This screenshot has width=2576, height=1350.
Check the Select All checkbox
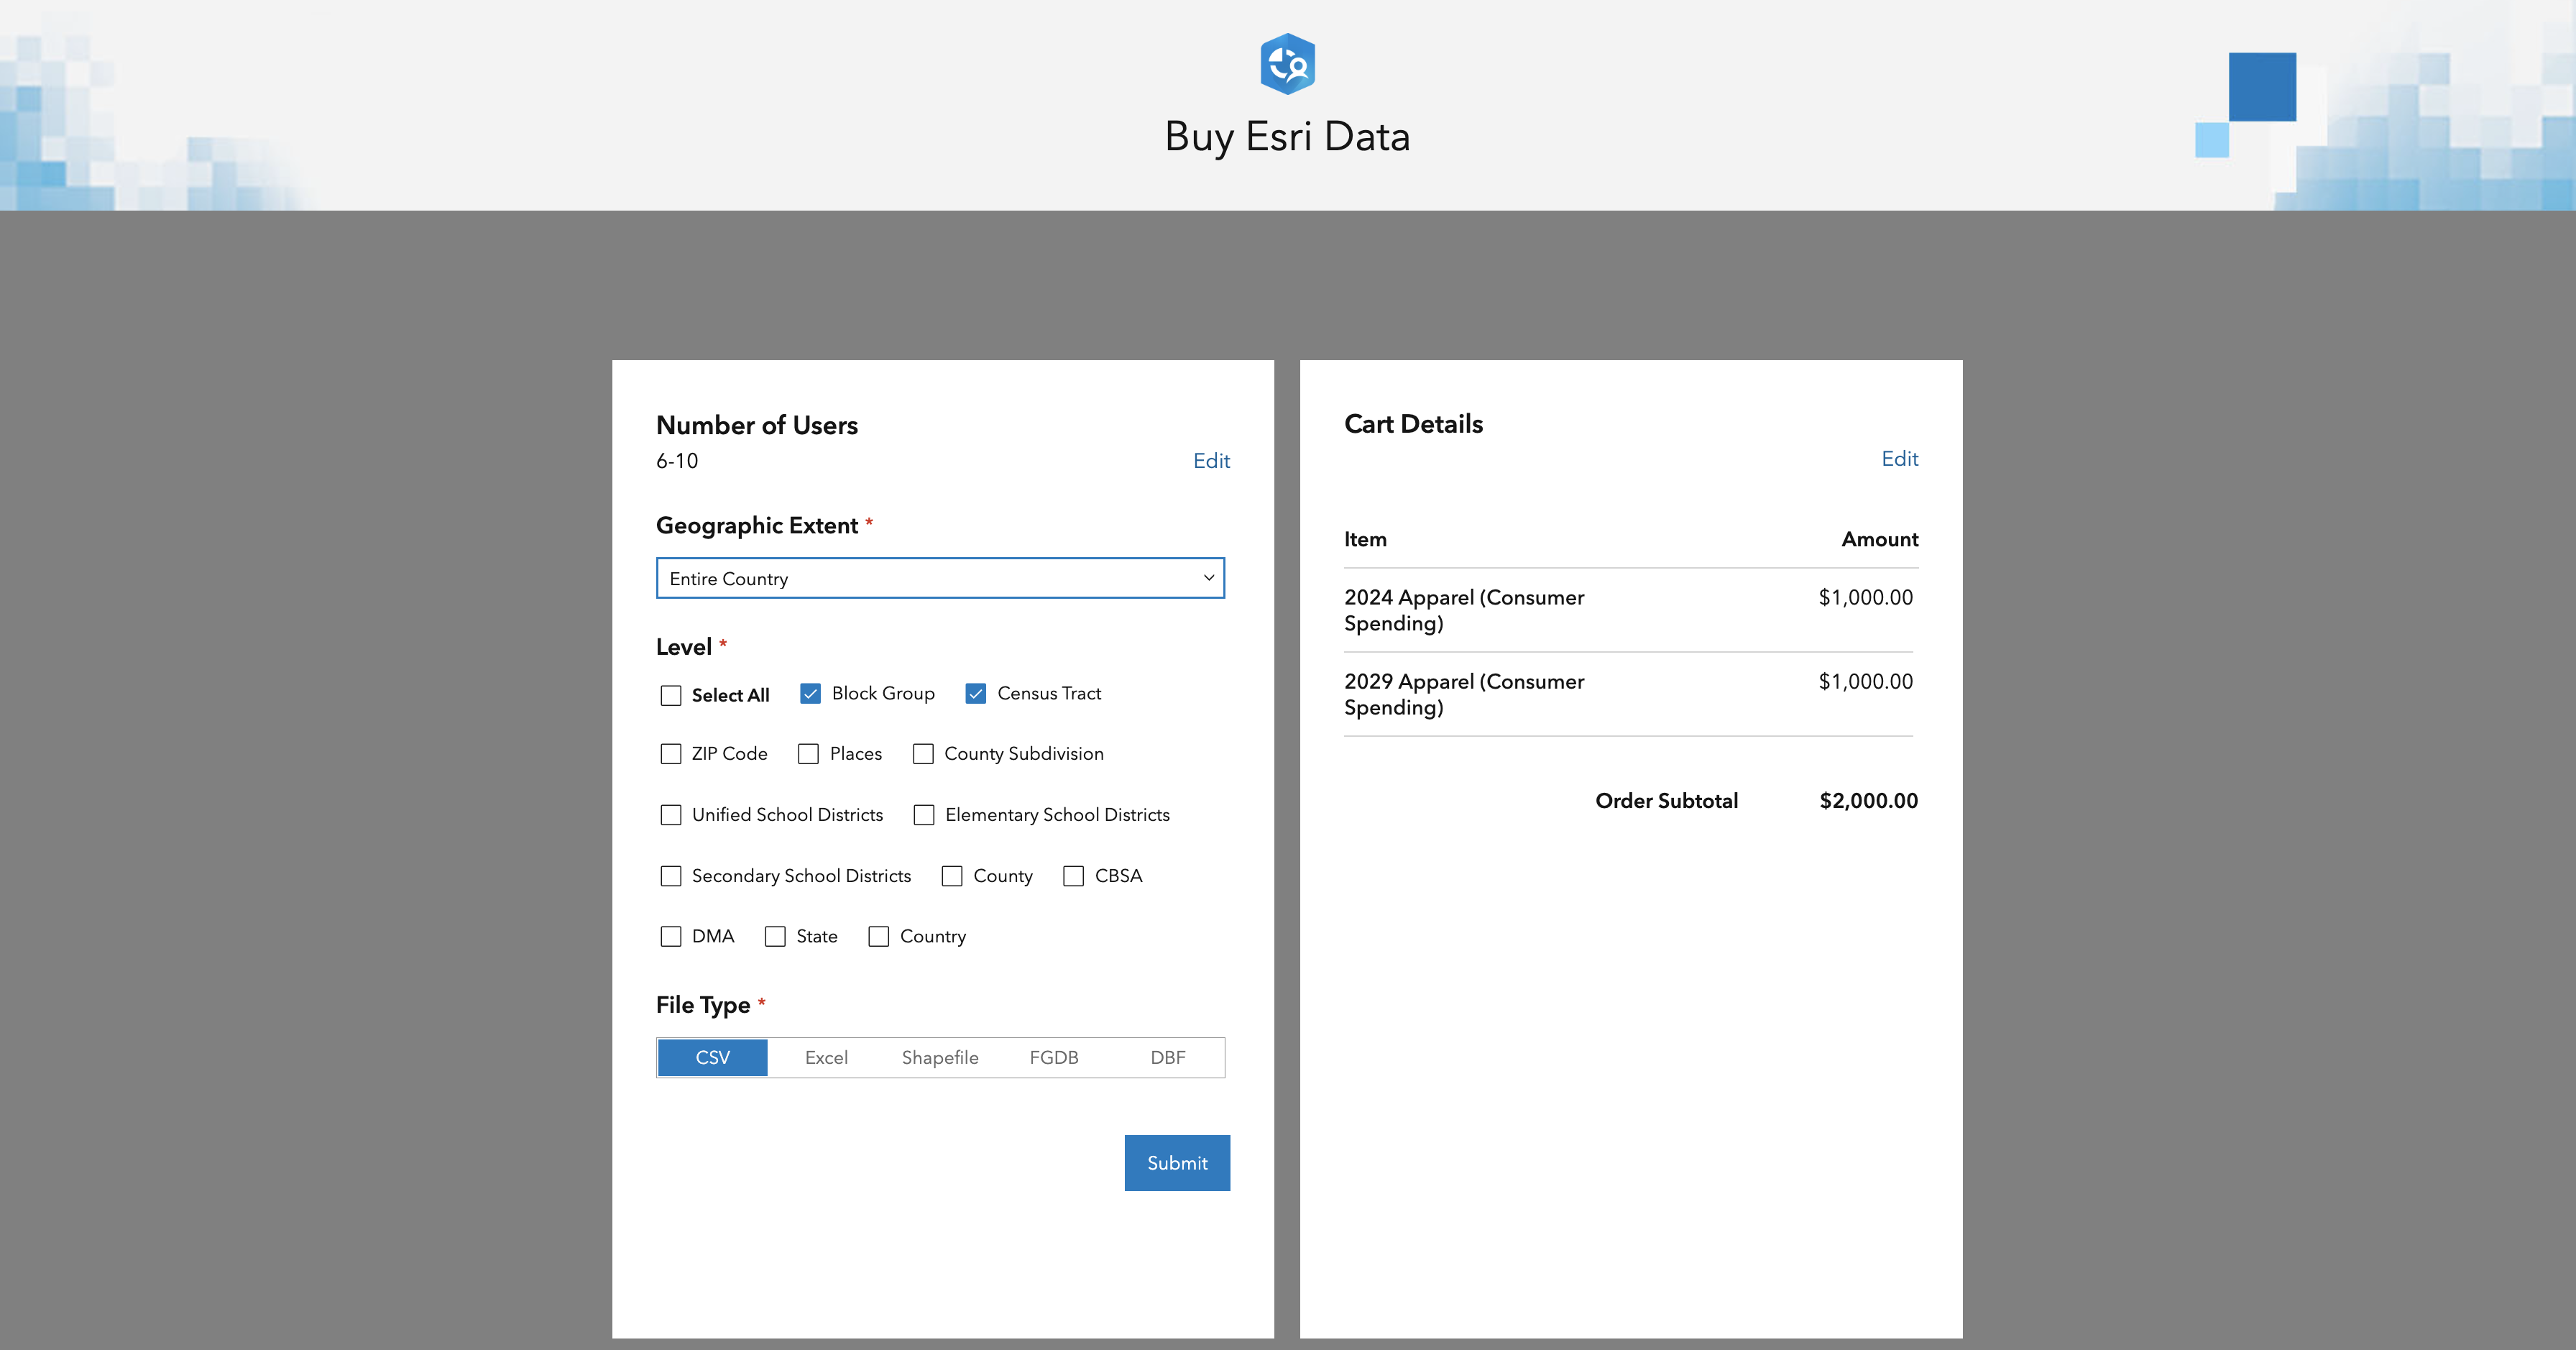670,695
